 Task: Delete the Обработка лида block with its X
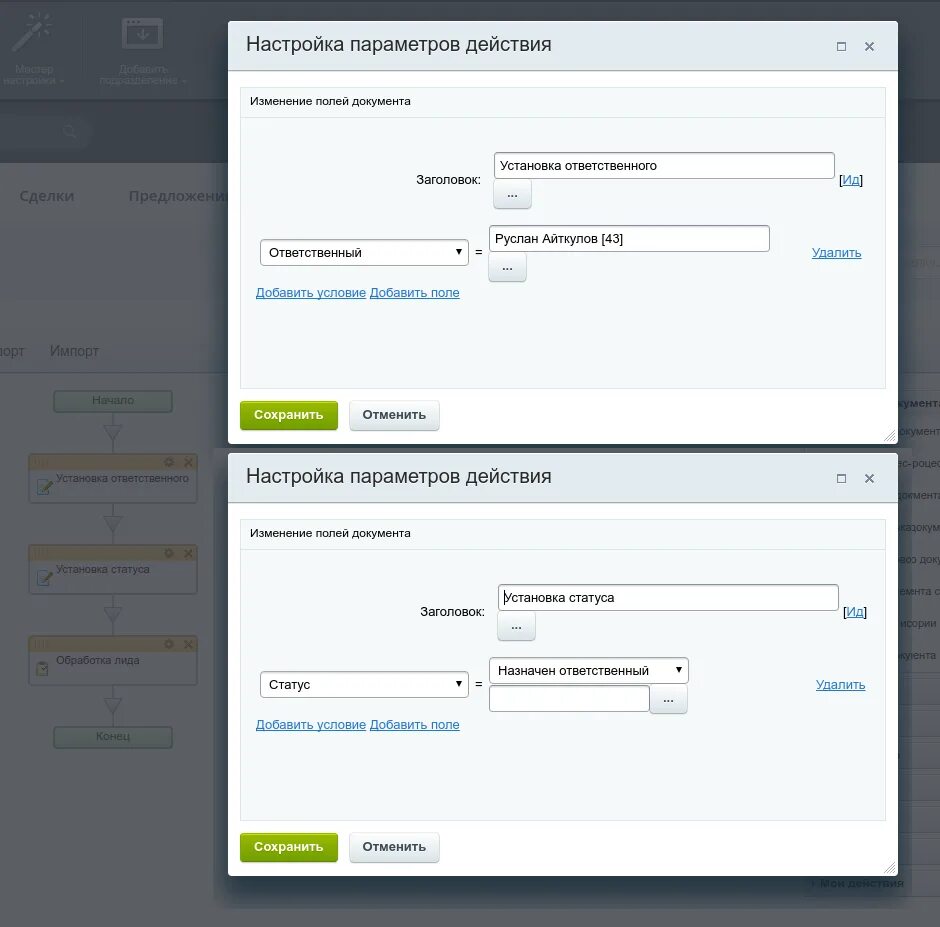188,644
